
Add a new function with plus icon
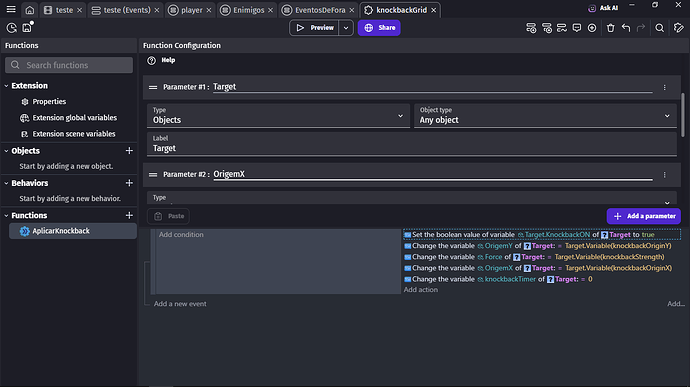click(129, 215)
